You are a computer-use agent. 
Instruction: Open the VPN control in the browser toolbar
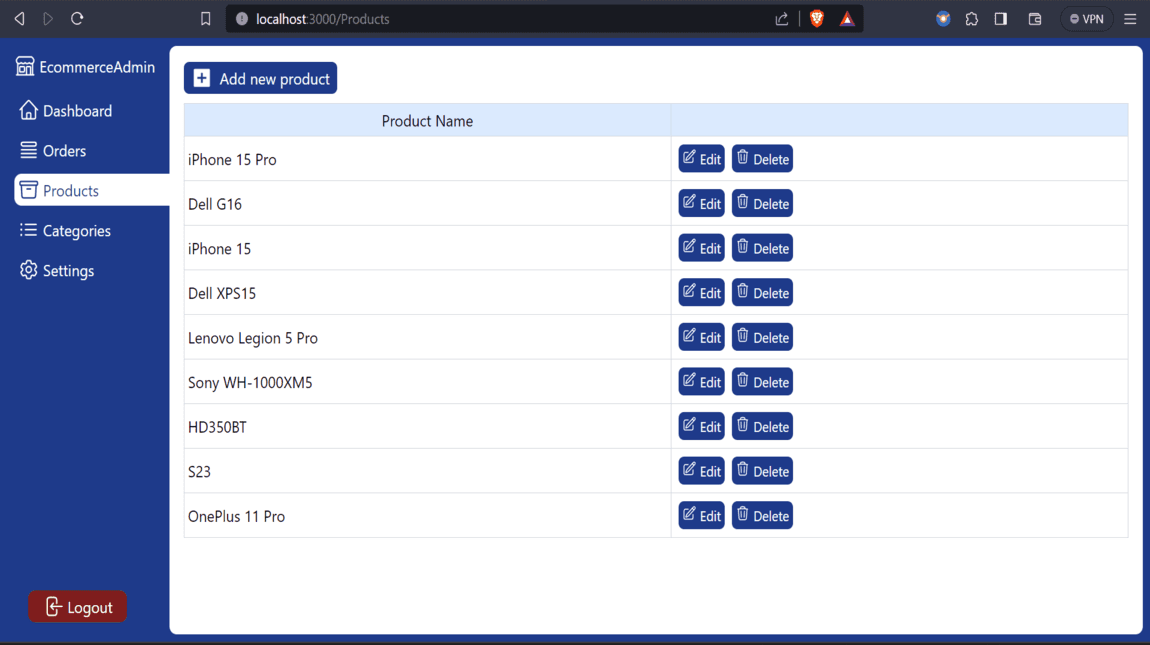click(1086, 18)
